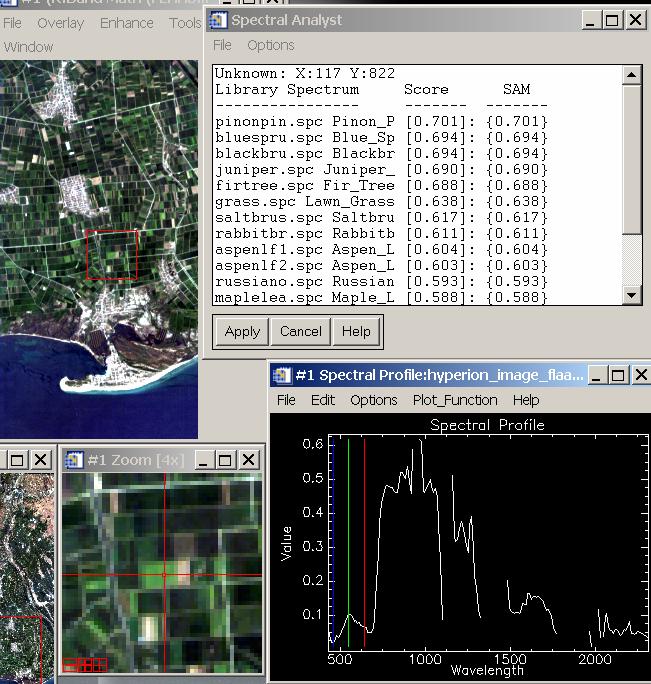Minimize the #1 Zoom window

click(203, 460)
